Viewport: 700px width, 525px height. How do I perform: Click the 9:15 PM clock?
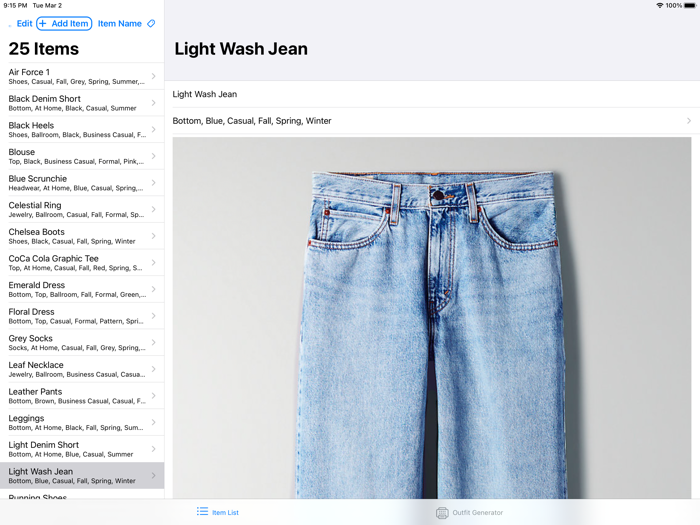(15, 5)
